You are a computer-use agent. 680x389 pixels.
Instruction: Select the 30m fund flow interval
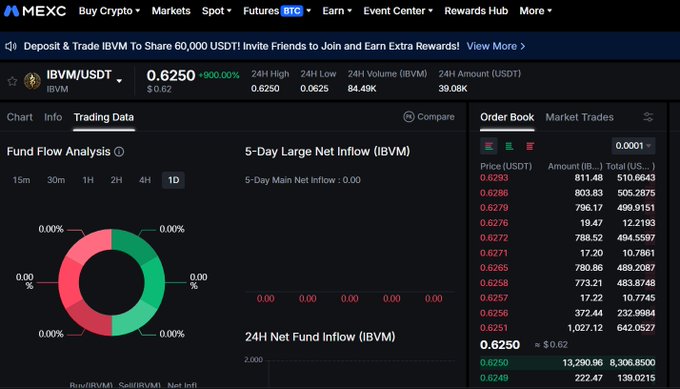56,180
